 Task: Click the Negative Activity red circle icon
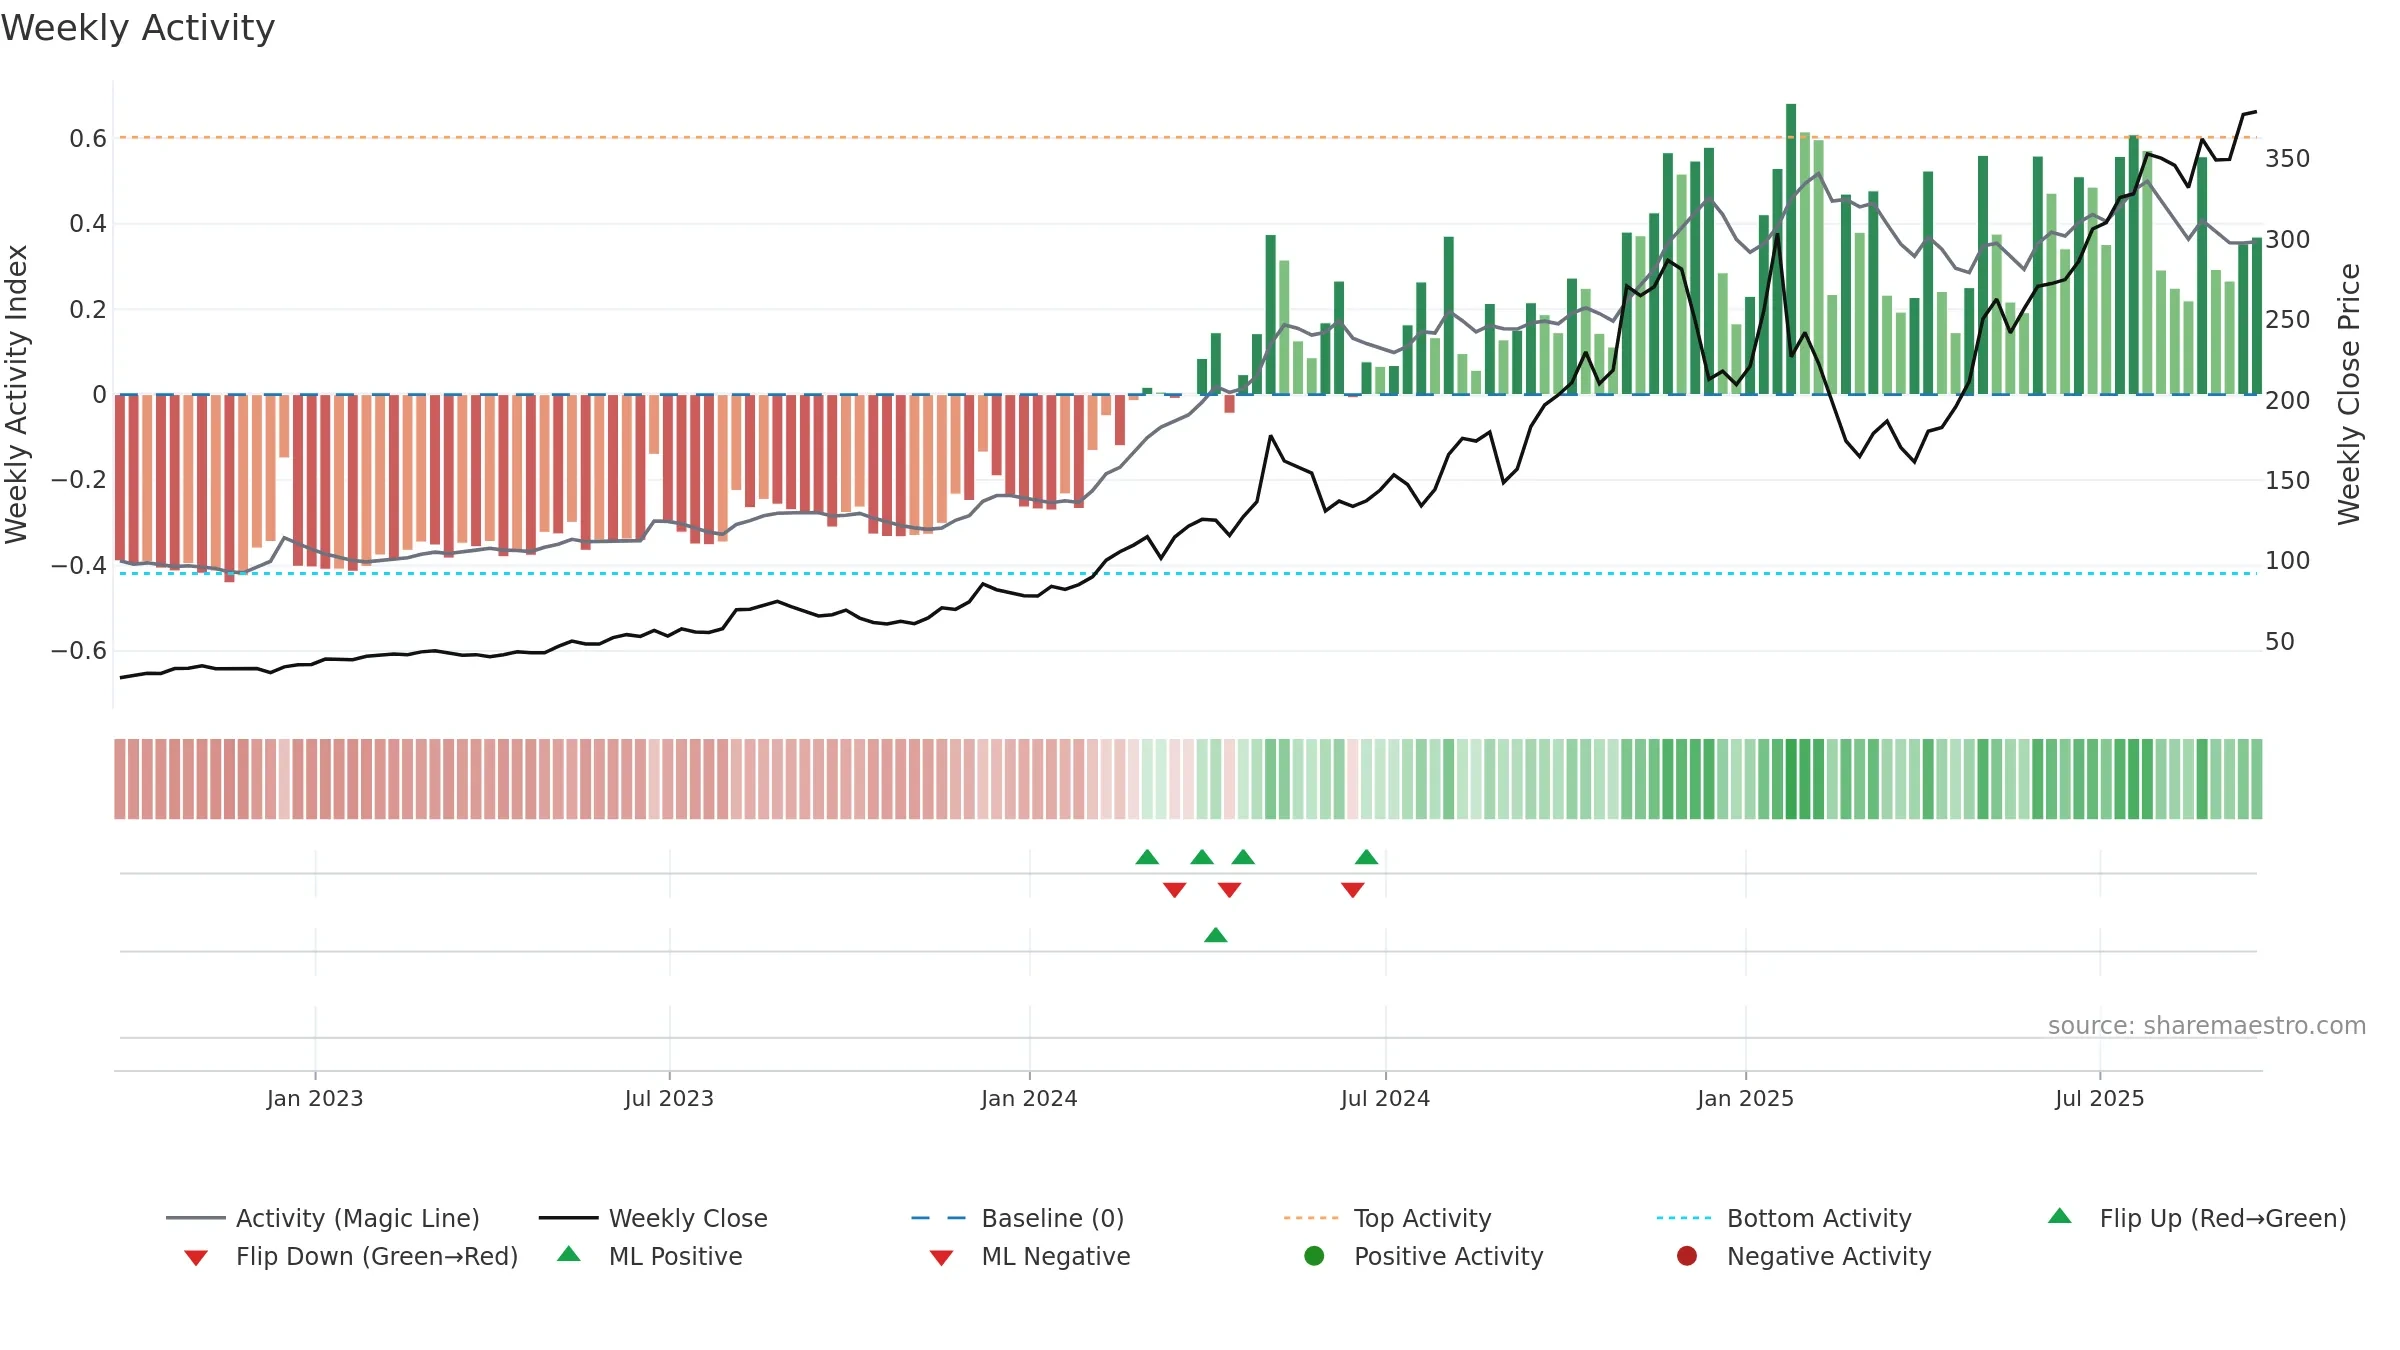1687,1256
